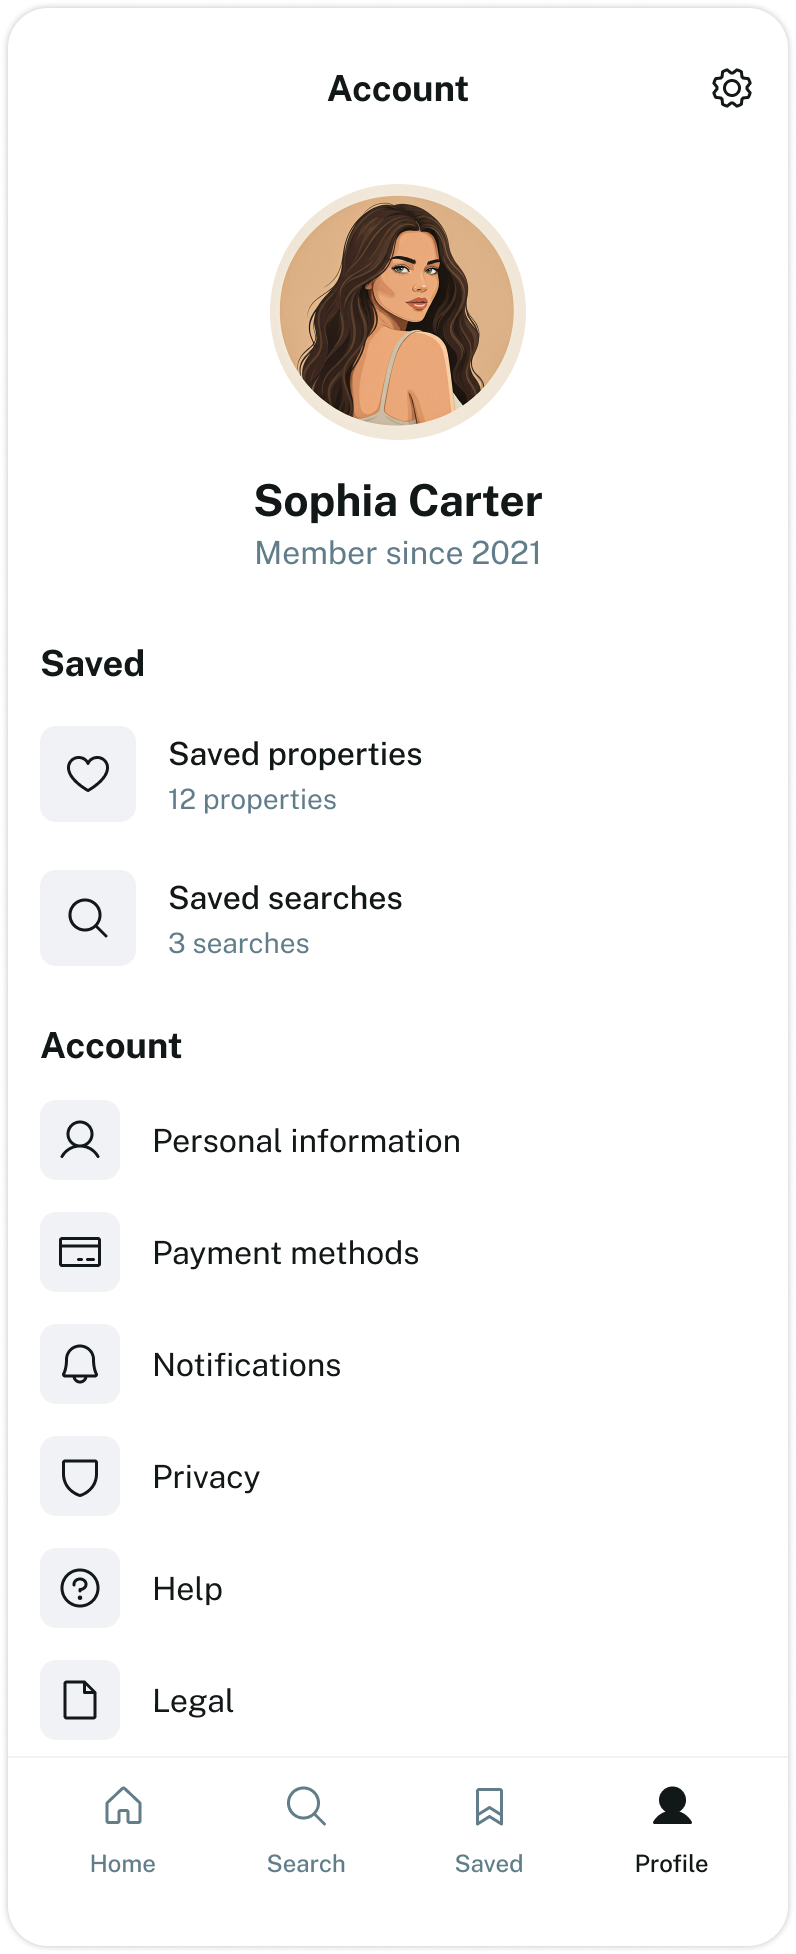Go to Notifications settings
Viewport: 796px width, 1954px height.
click(x=398, y=1364)
